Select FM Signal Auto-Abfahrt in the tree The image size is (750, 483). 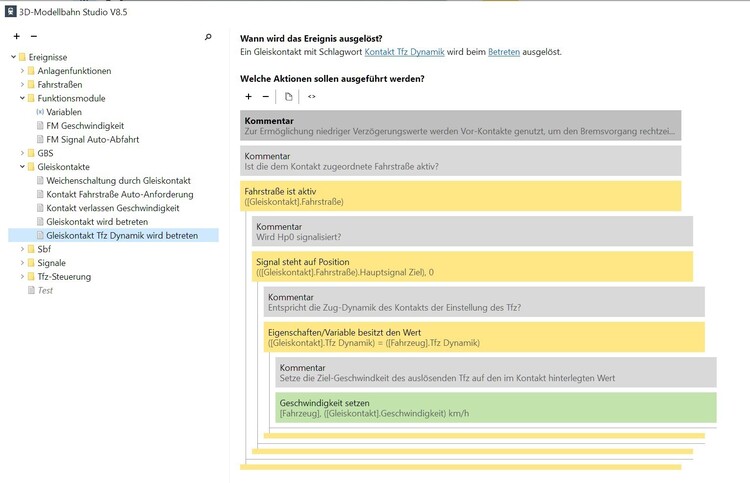tap(92, 140)
